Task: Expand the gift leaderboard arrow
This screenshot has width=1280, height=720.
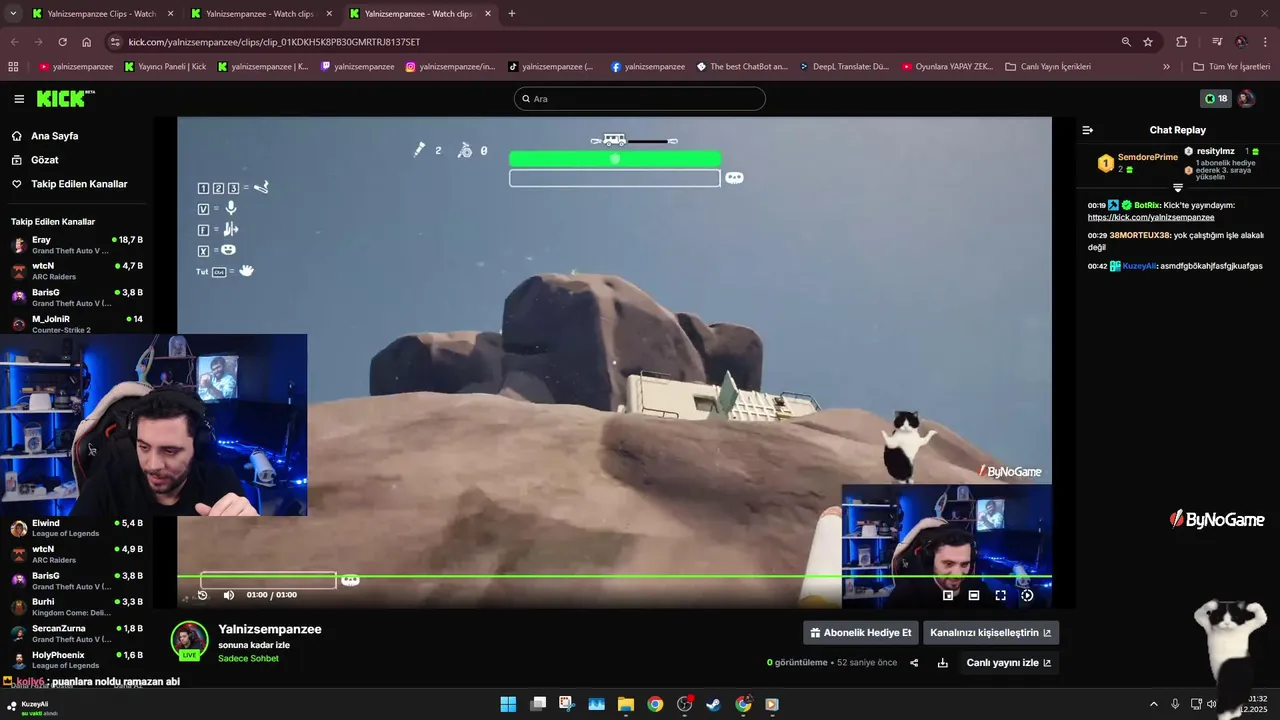Action: (x=1178, y=188)
